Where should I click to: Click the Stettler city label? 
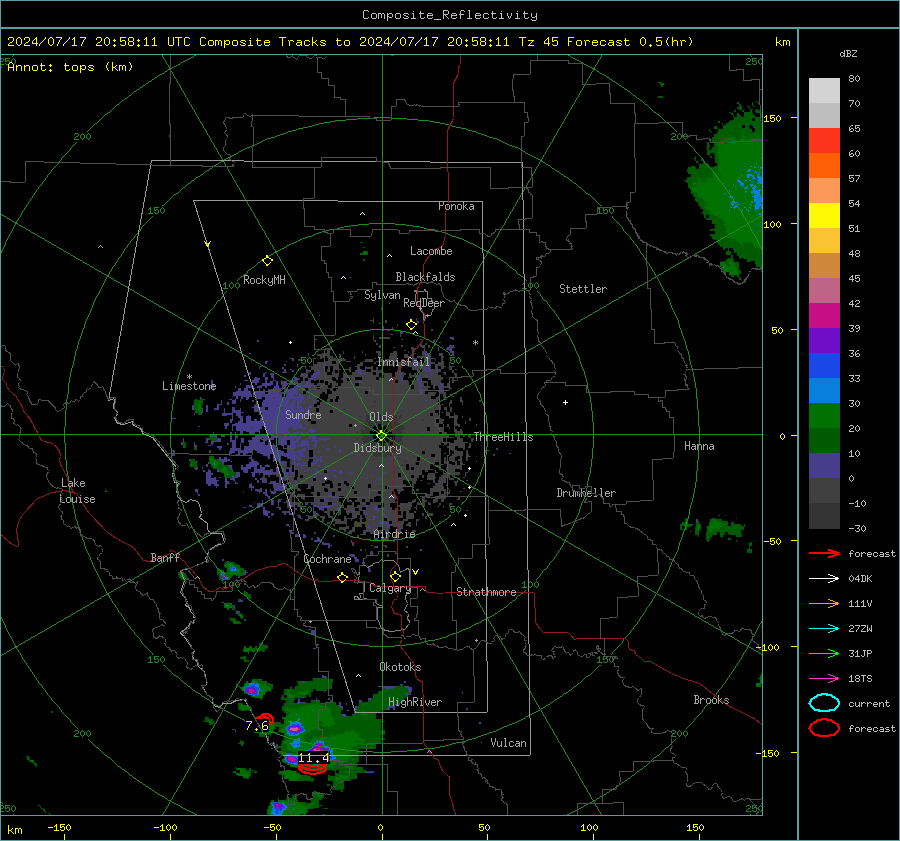(583, 289)
